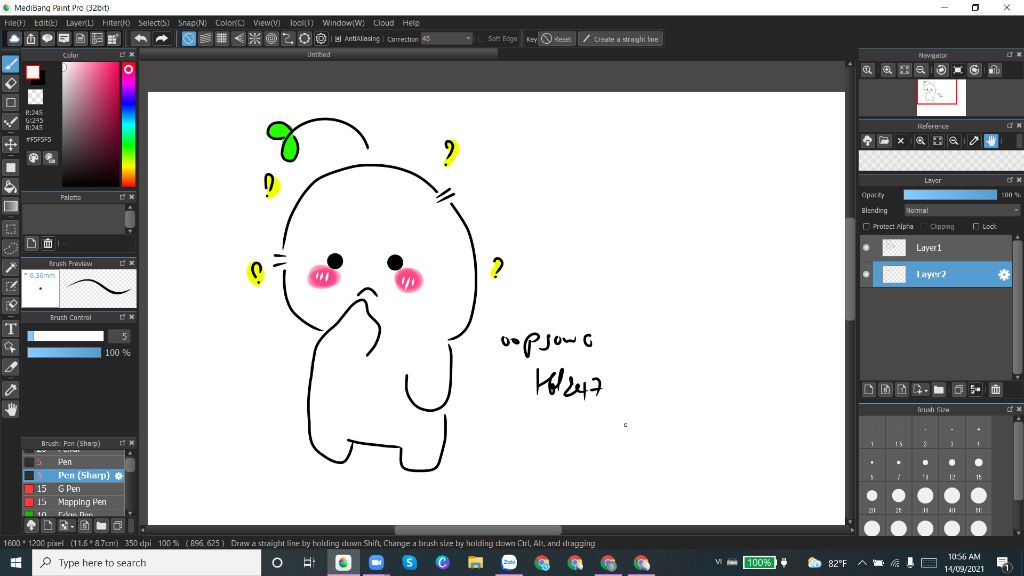Activate the Reference panel hand icon
The image size is (1024, 576).
[x=991, y=140]
